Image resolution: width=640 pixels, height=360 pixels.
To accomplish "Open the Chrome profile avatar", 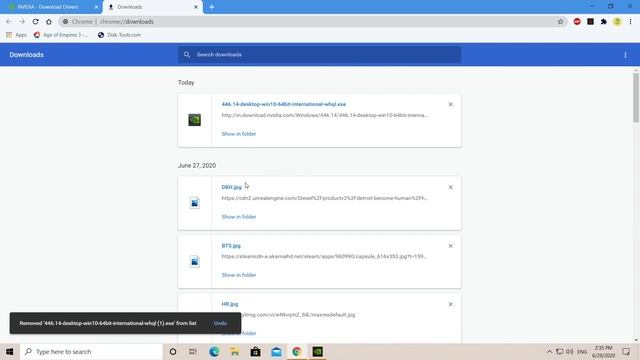I will click(x=617, y=22).
